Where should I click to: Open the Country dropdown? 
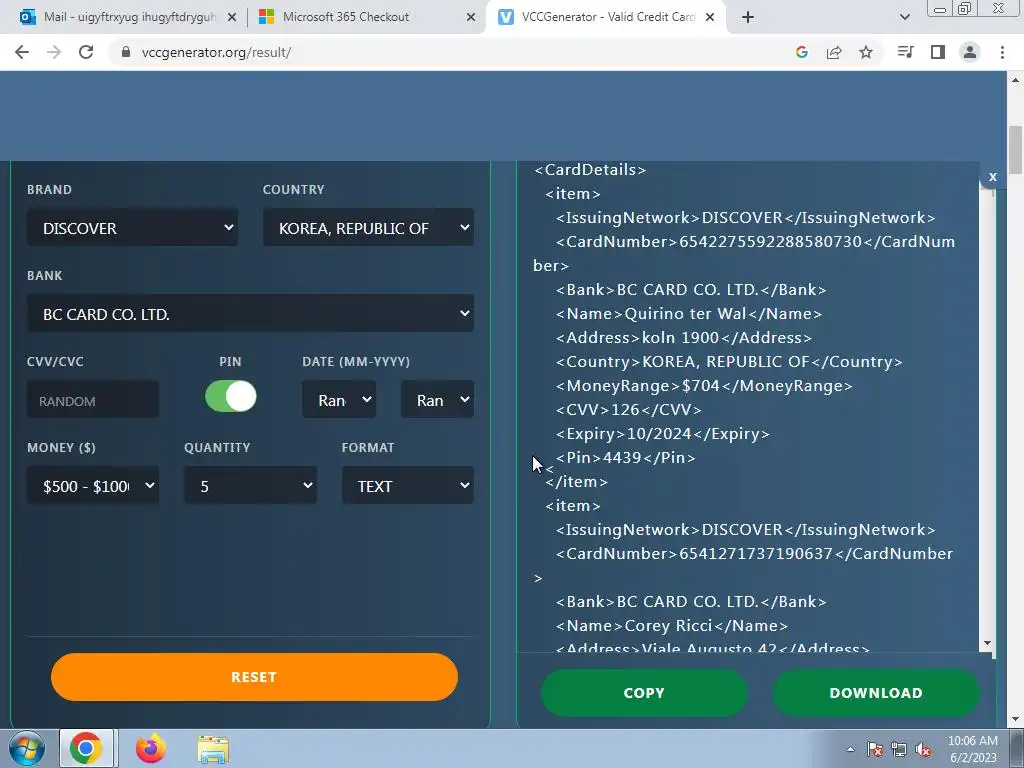[368, 228]
